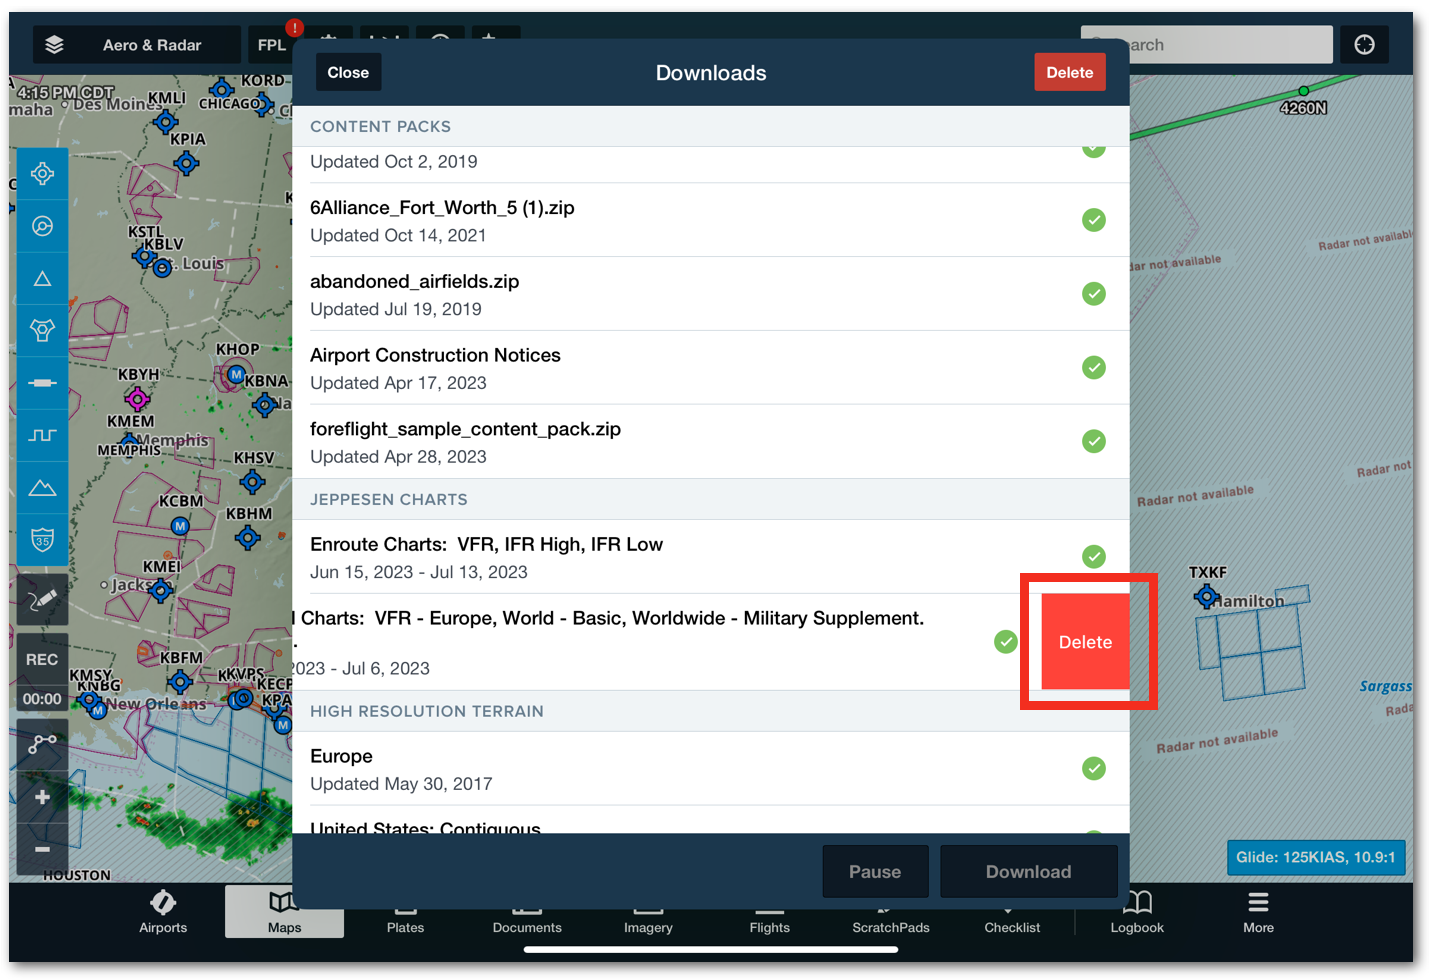Toggle checkmark for VFR - Europe charts row
This screenshot has width=1434, height=980.
pos(1006,642)
